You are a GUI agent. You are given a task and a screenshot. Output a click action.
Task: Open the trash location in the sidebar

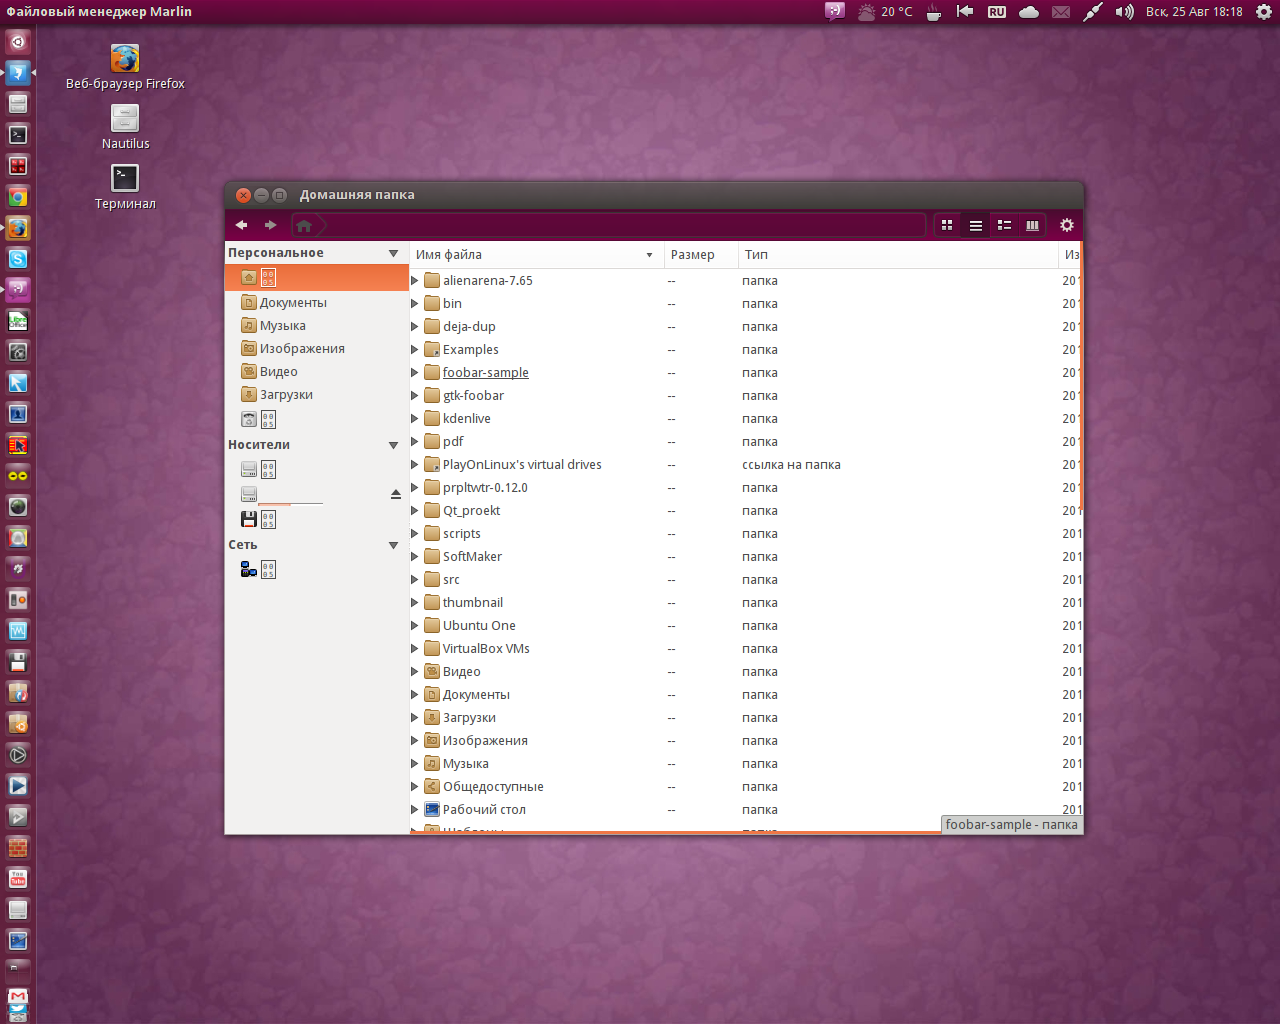249,419
